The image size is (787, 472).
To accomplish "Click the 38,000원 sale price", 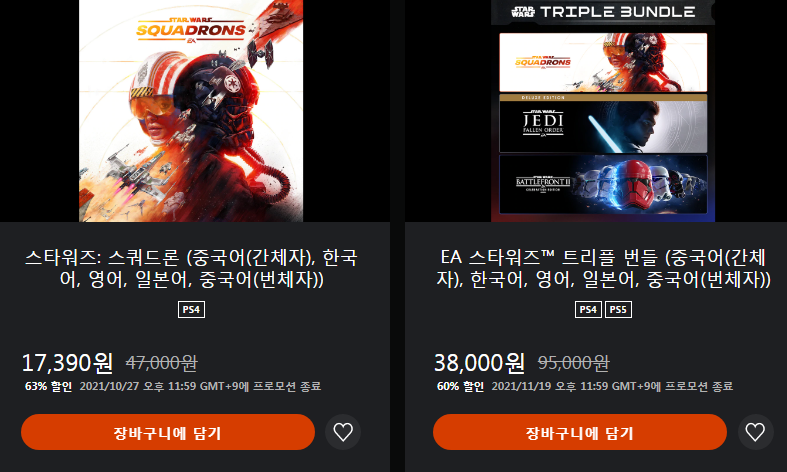I will (479, 363).
